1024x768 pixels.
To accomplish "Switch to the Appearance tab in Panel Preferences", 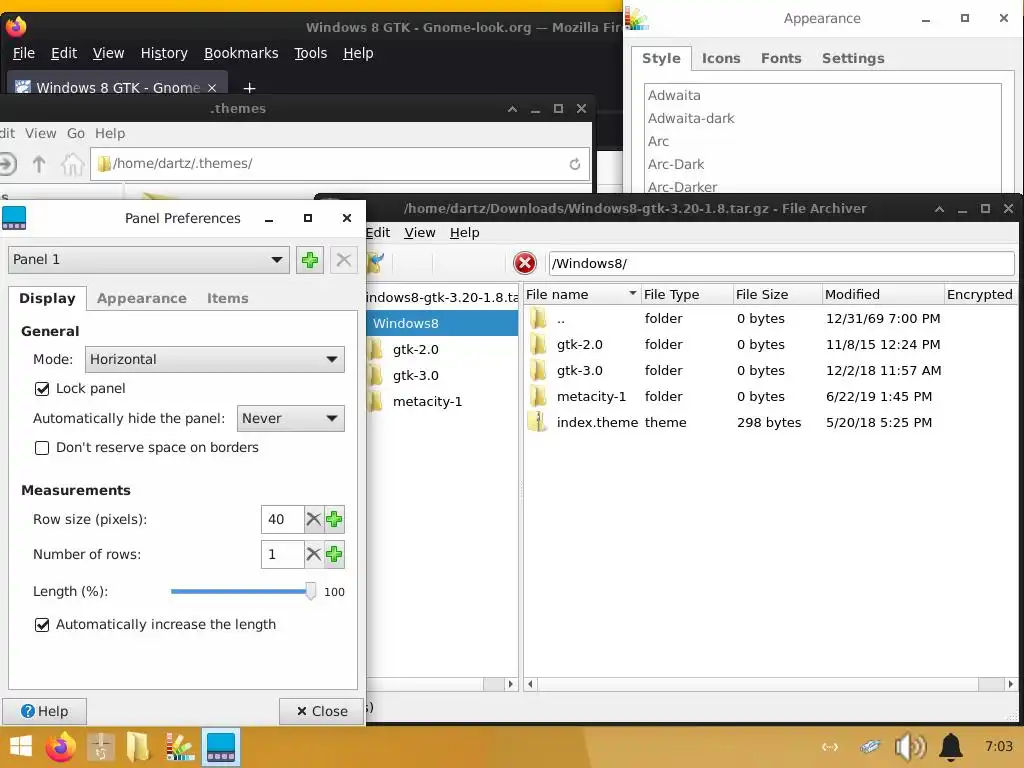I will pos(142,298).
